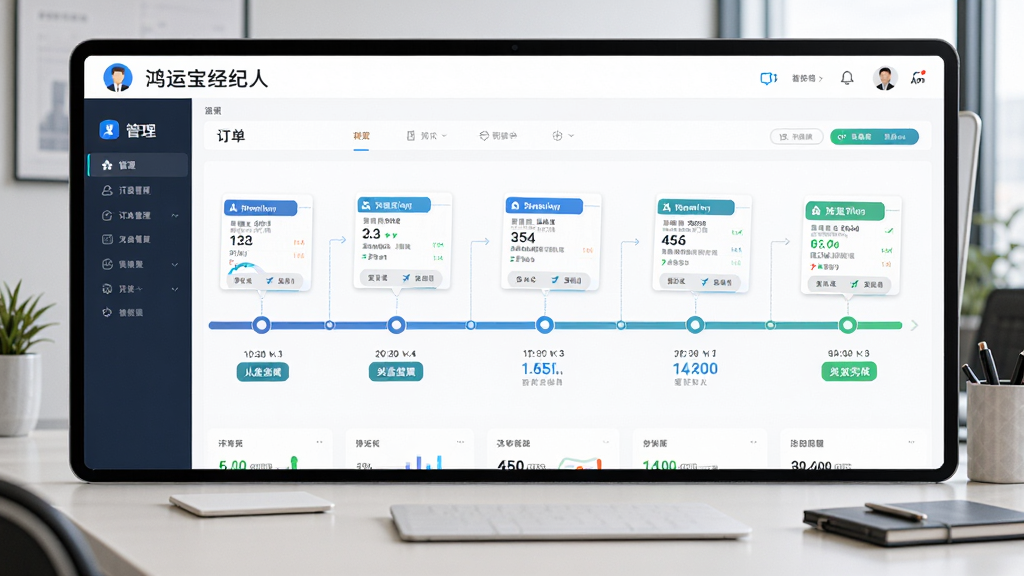Click the 鸿运宝经纪人 title
Screen dimensions: 1024x576
coord(206,78)
